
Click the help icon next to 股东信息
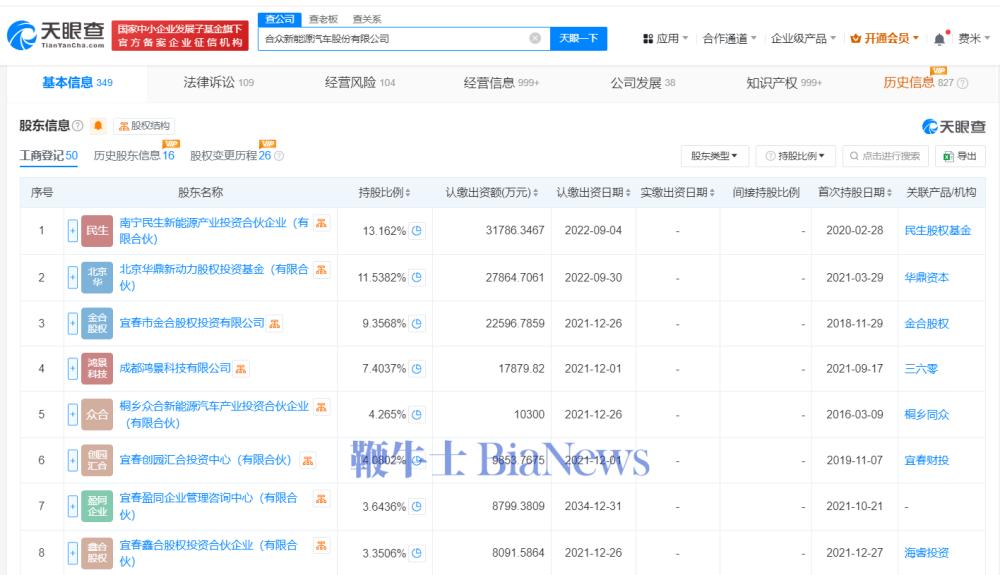coord(78,126)
